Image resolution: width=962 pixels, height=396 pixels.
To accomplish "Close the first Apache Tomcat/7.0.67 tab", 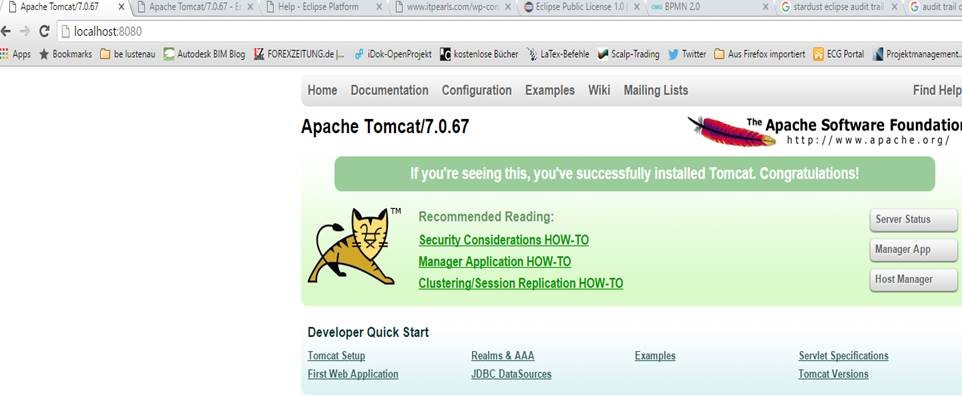I will coord(121,7).
